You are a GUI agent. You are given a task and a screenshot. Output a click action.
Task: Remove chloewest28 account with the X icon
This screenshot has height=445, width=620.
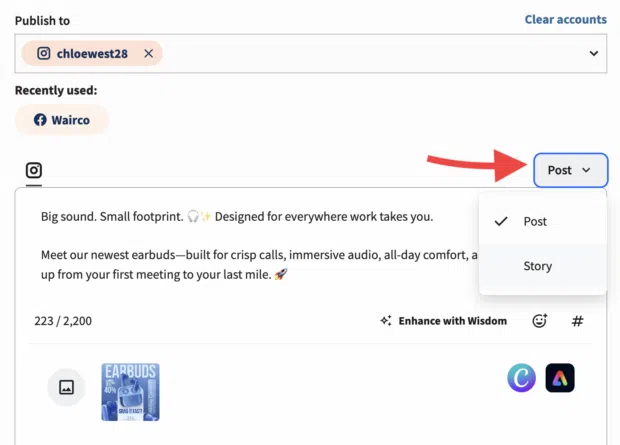click(149, 53)
